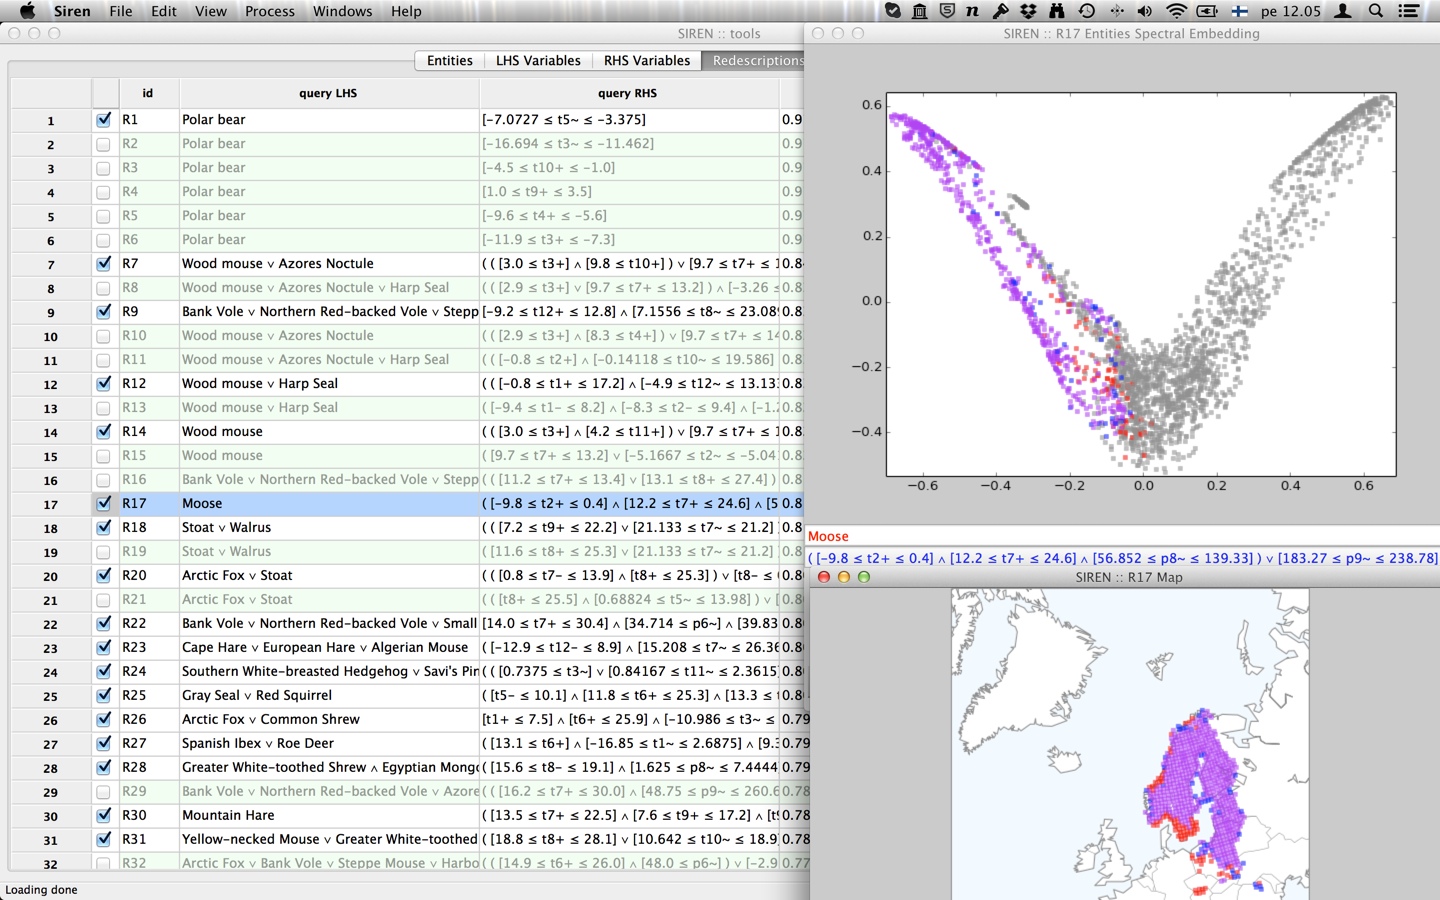Click the user account icon in menu bar
The width and height of the screenshot is (1440, 900).
pyautogui.click(x=1344, y=11)
